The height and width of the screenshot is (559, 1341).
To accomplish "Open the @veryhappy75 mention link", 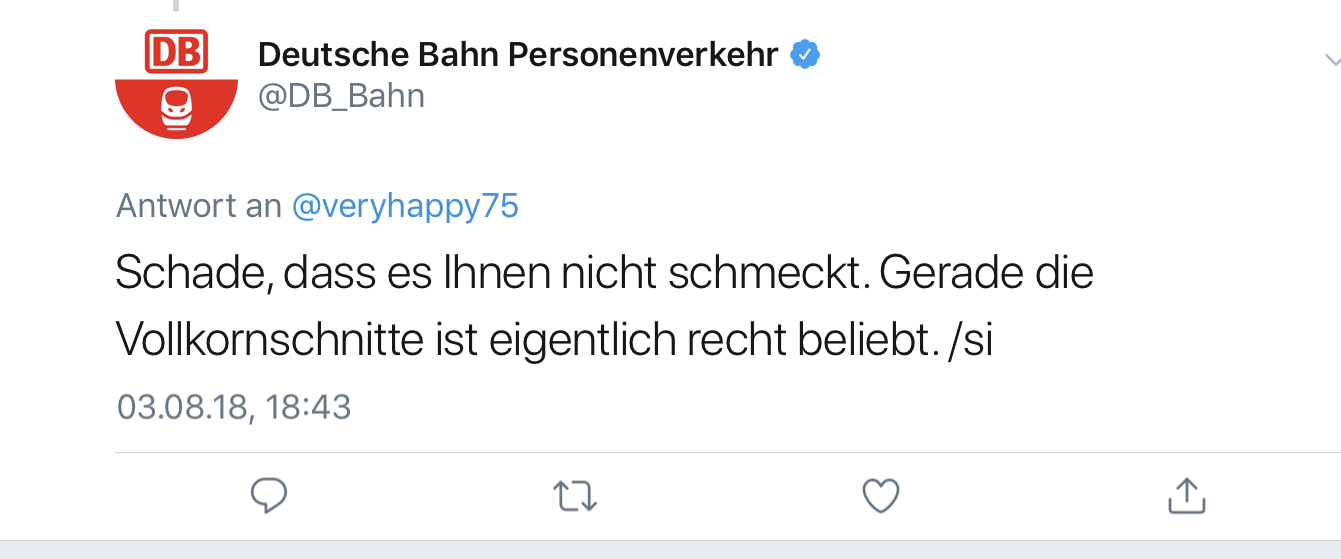I will (405, 206).
